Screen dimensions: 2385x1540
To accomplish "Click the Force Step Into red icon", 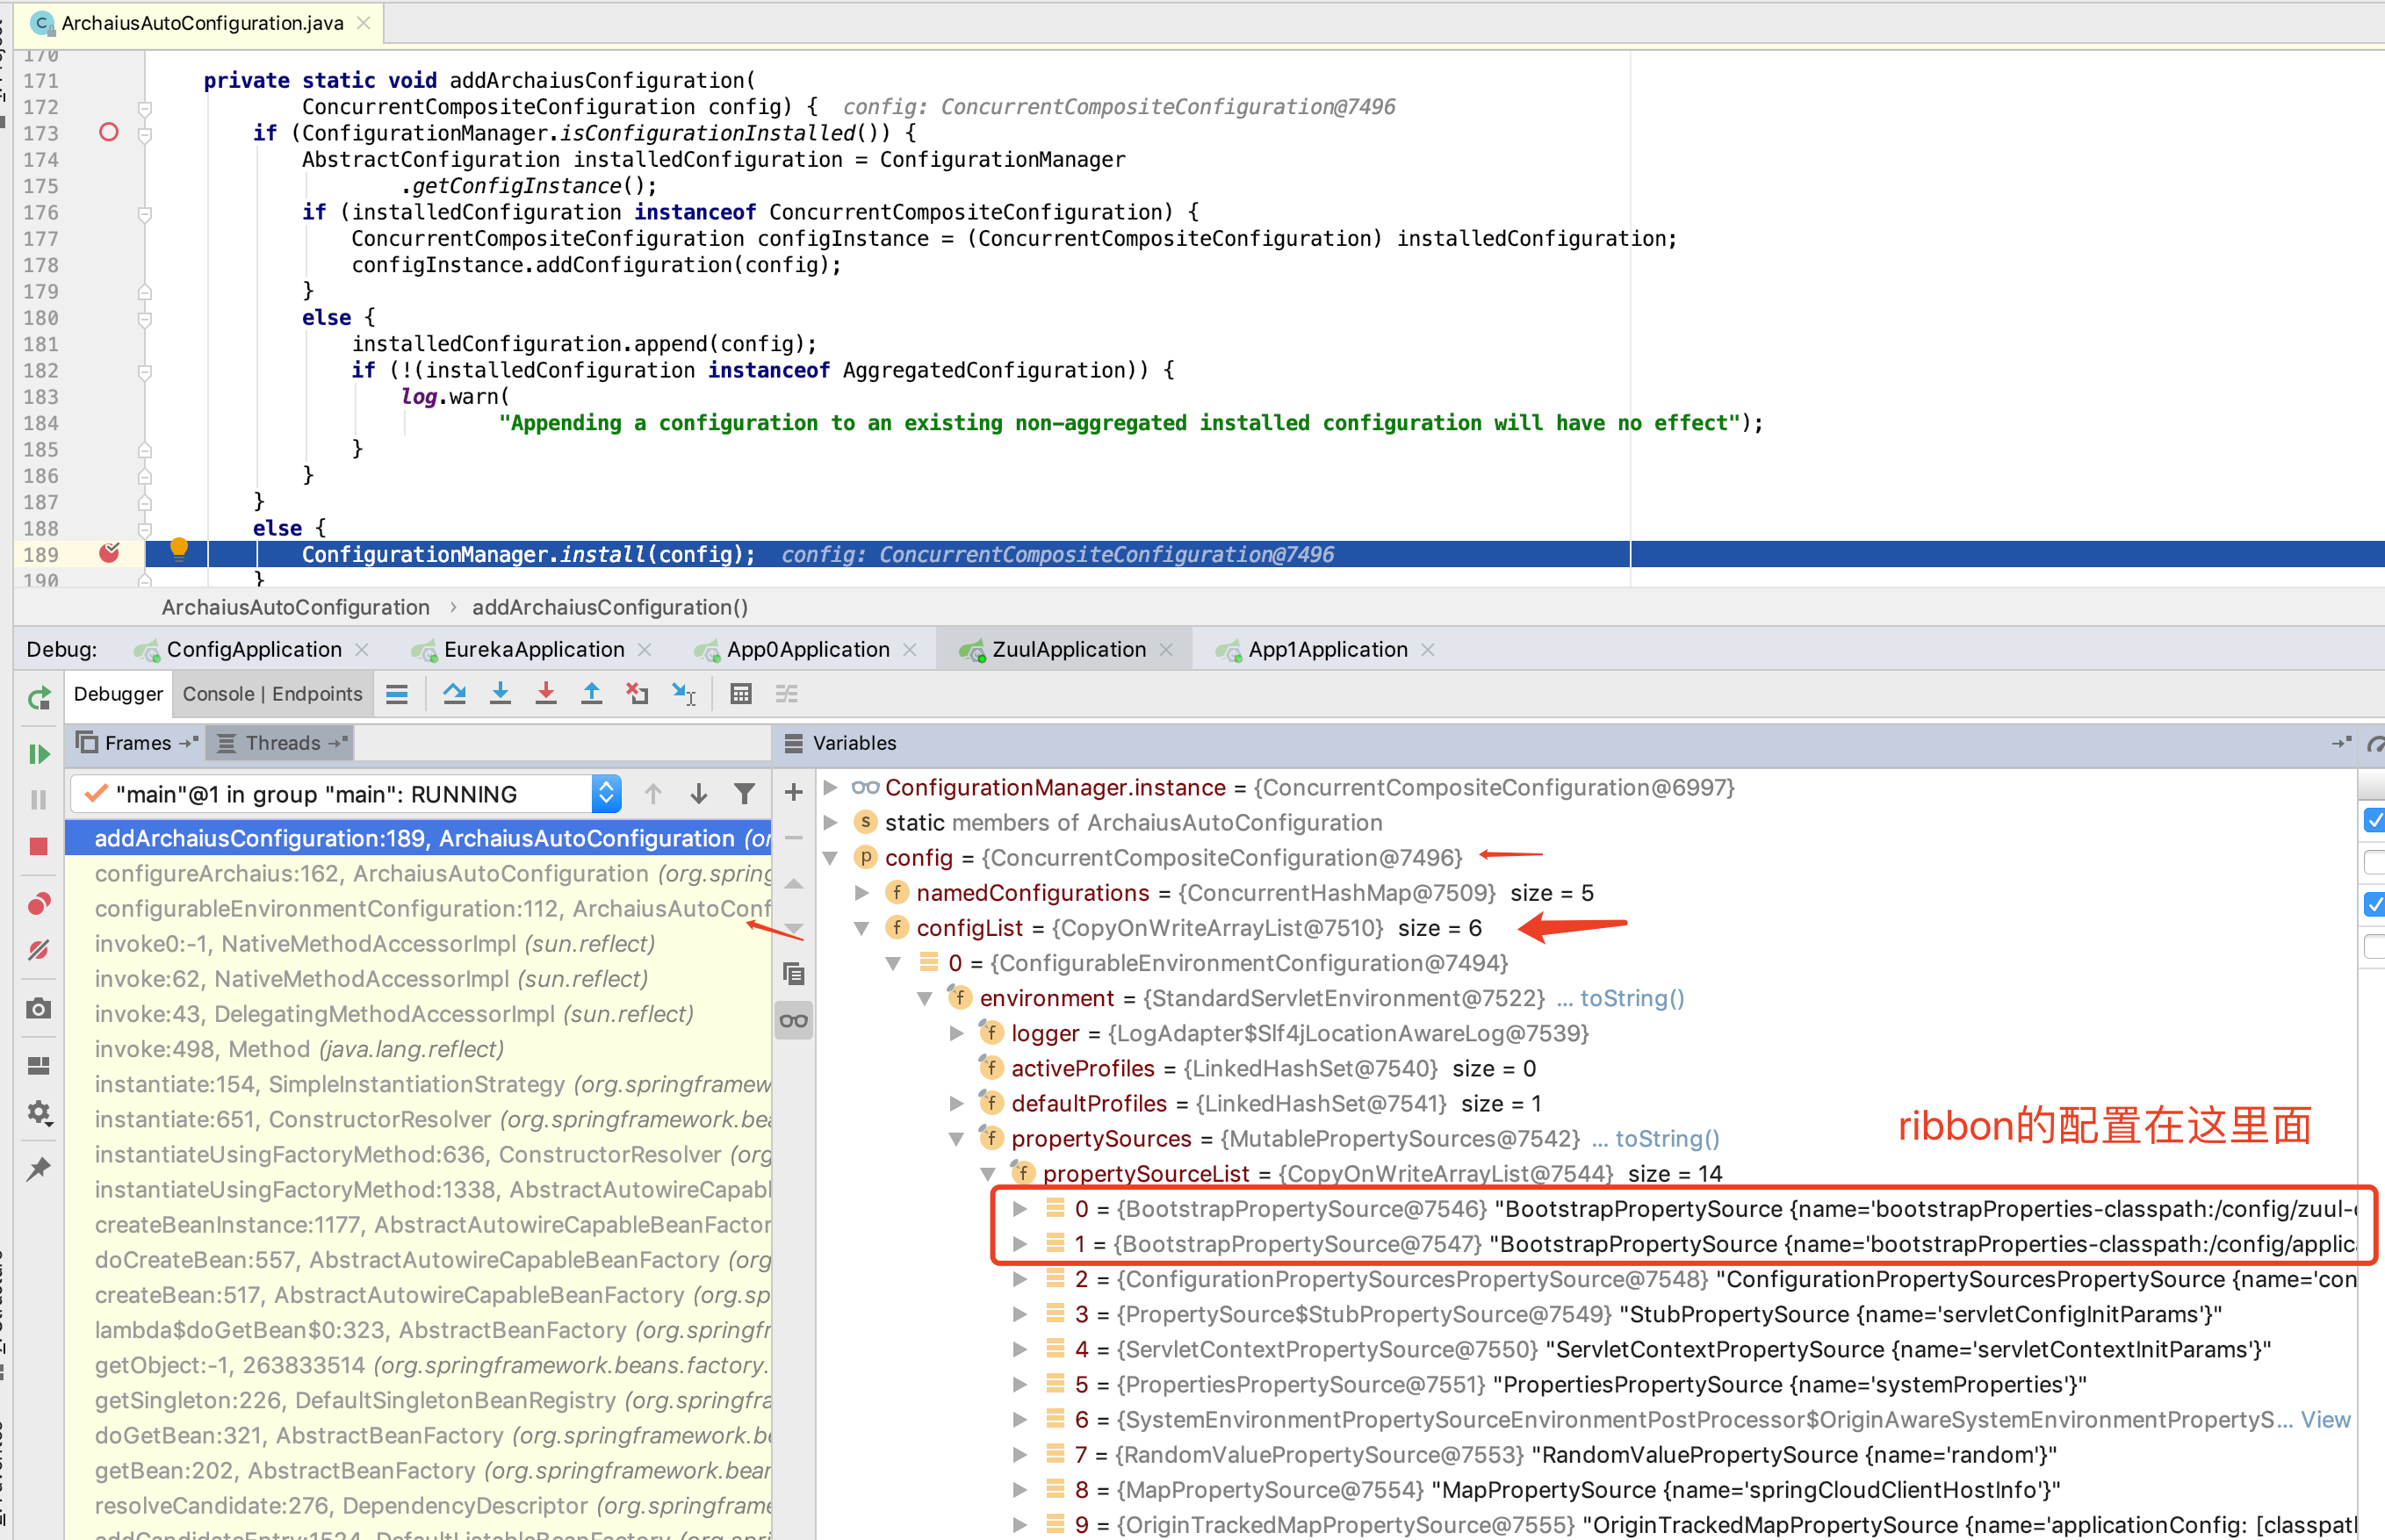I will (x=546, y=693).
